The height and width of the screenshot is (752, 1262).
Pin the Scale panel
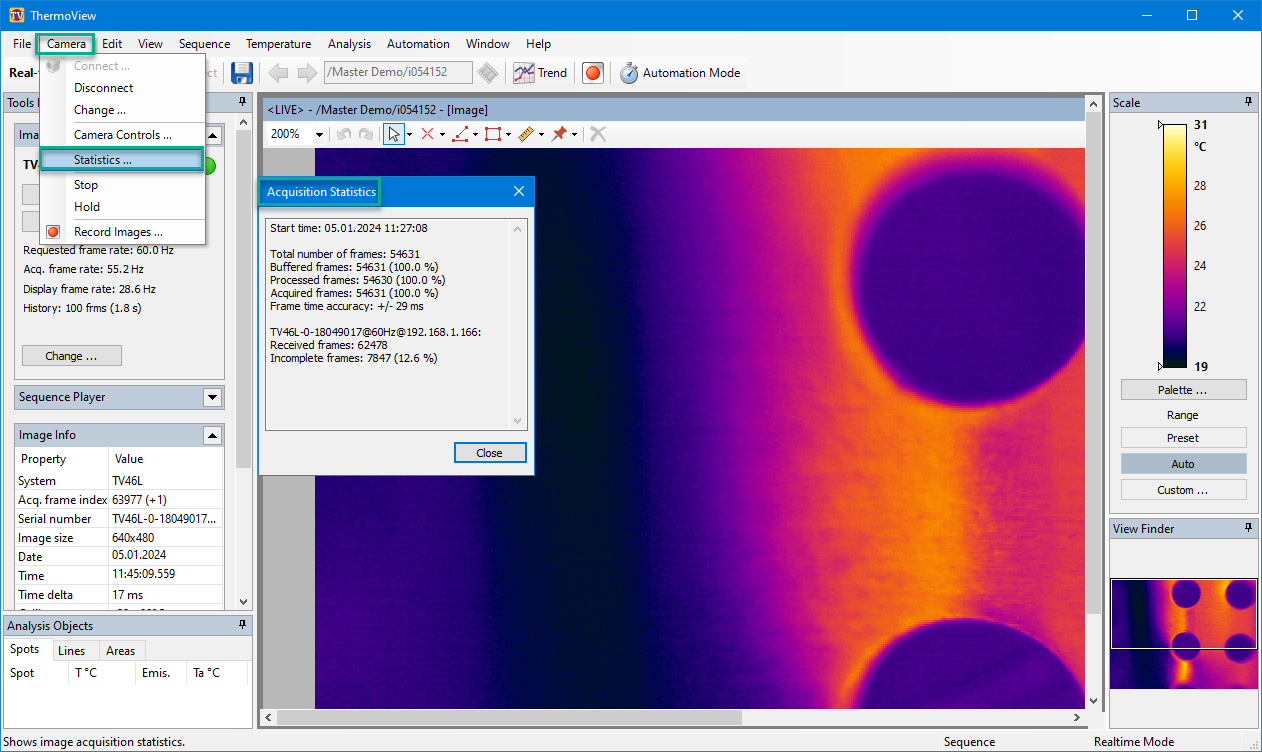click(x=1248, y=102)
